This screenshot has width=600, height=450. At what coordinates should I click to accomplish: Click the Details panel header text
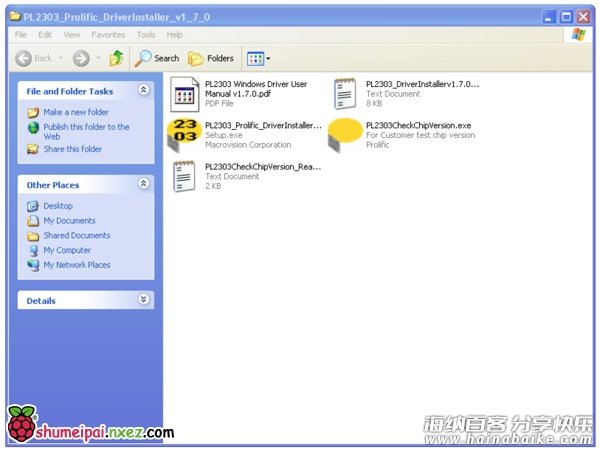coord(41,301)
